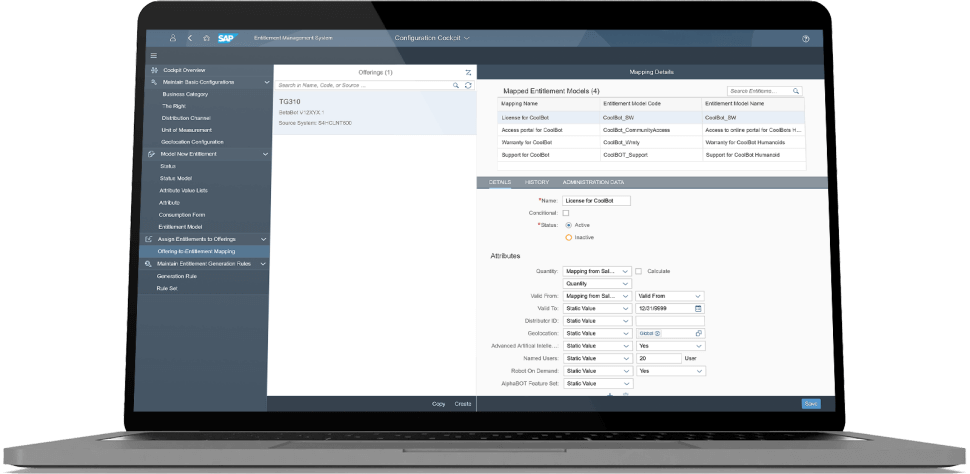Switch to the HISTORY tab
970x474 pixels.
[x=537, y=183]
